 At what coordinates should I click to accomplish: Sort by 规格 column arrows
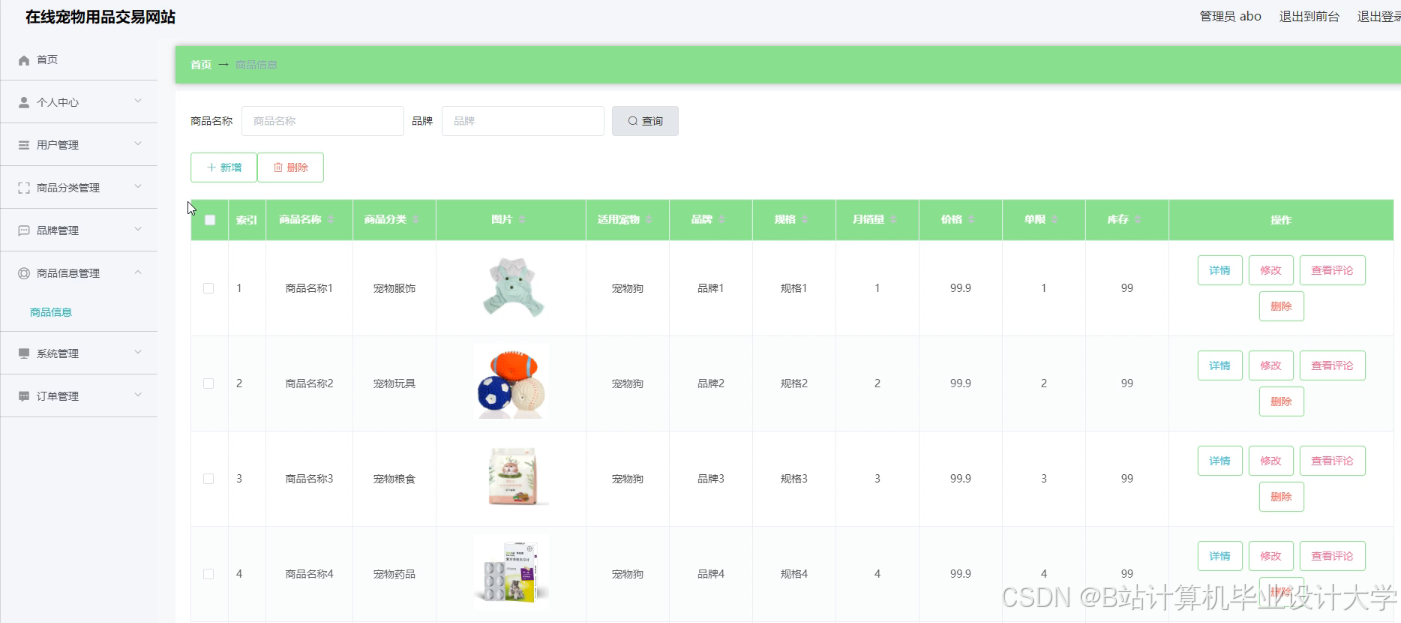pos(805,220)
